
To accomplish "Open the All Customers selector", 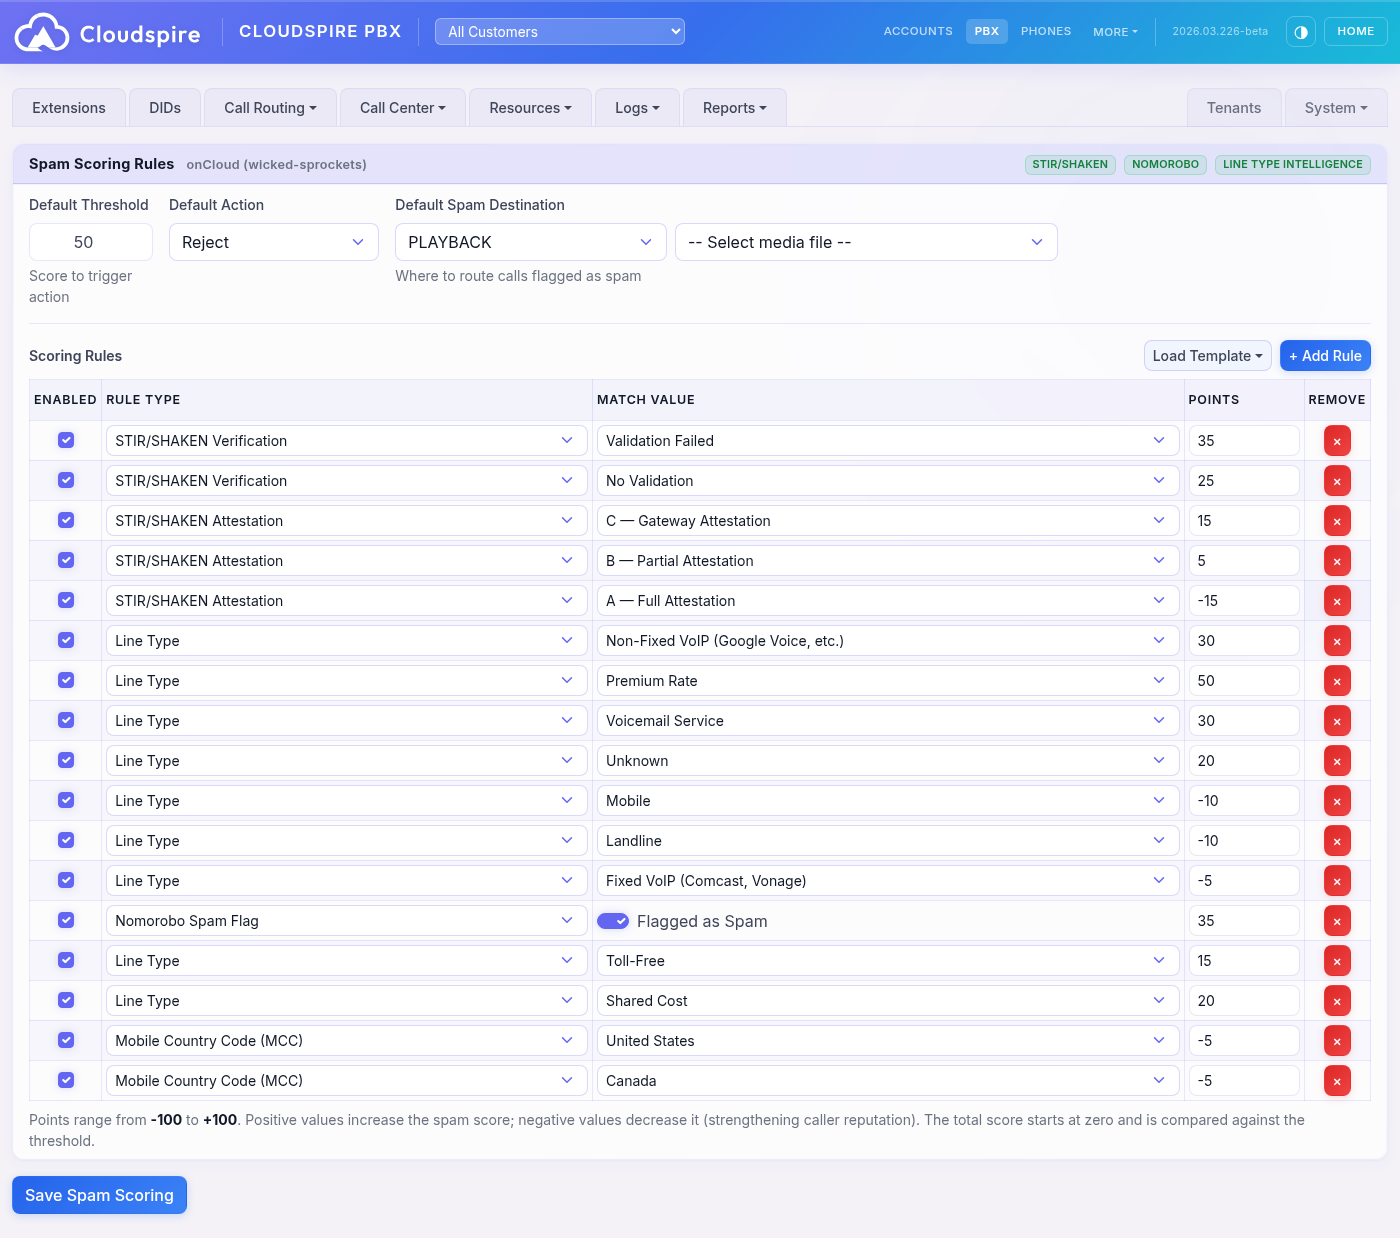I will tap(559, 31).
